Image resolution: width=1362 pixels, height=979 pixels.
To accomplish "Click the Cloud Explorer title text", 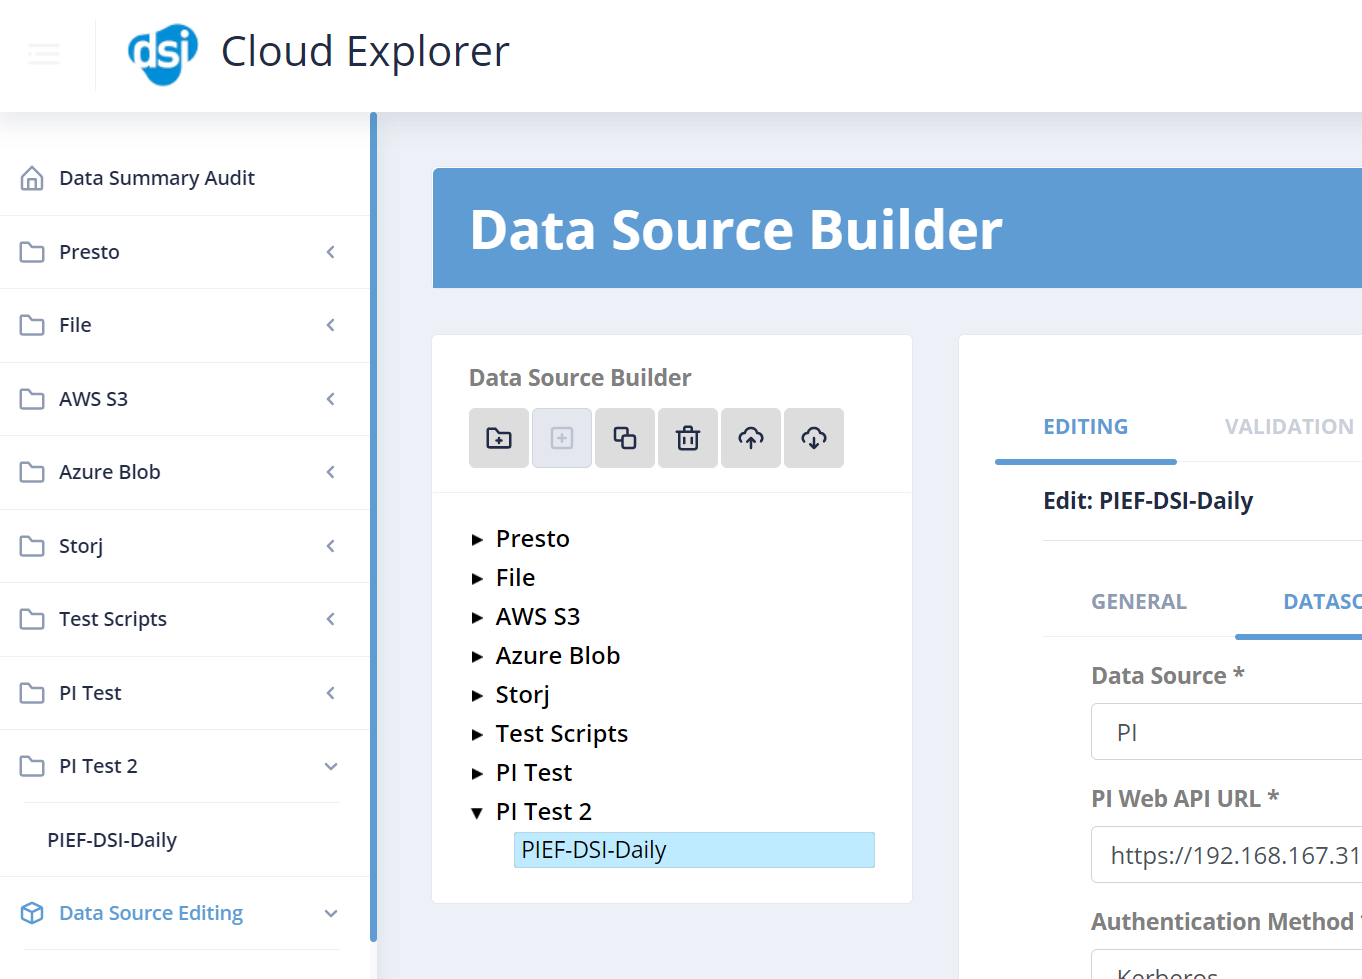I will [x=365, y=52].
